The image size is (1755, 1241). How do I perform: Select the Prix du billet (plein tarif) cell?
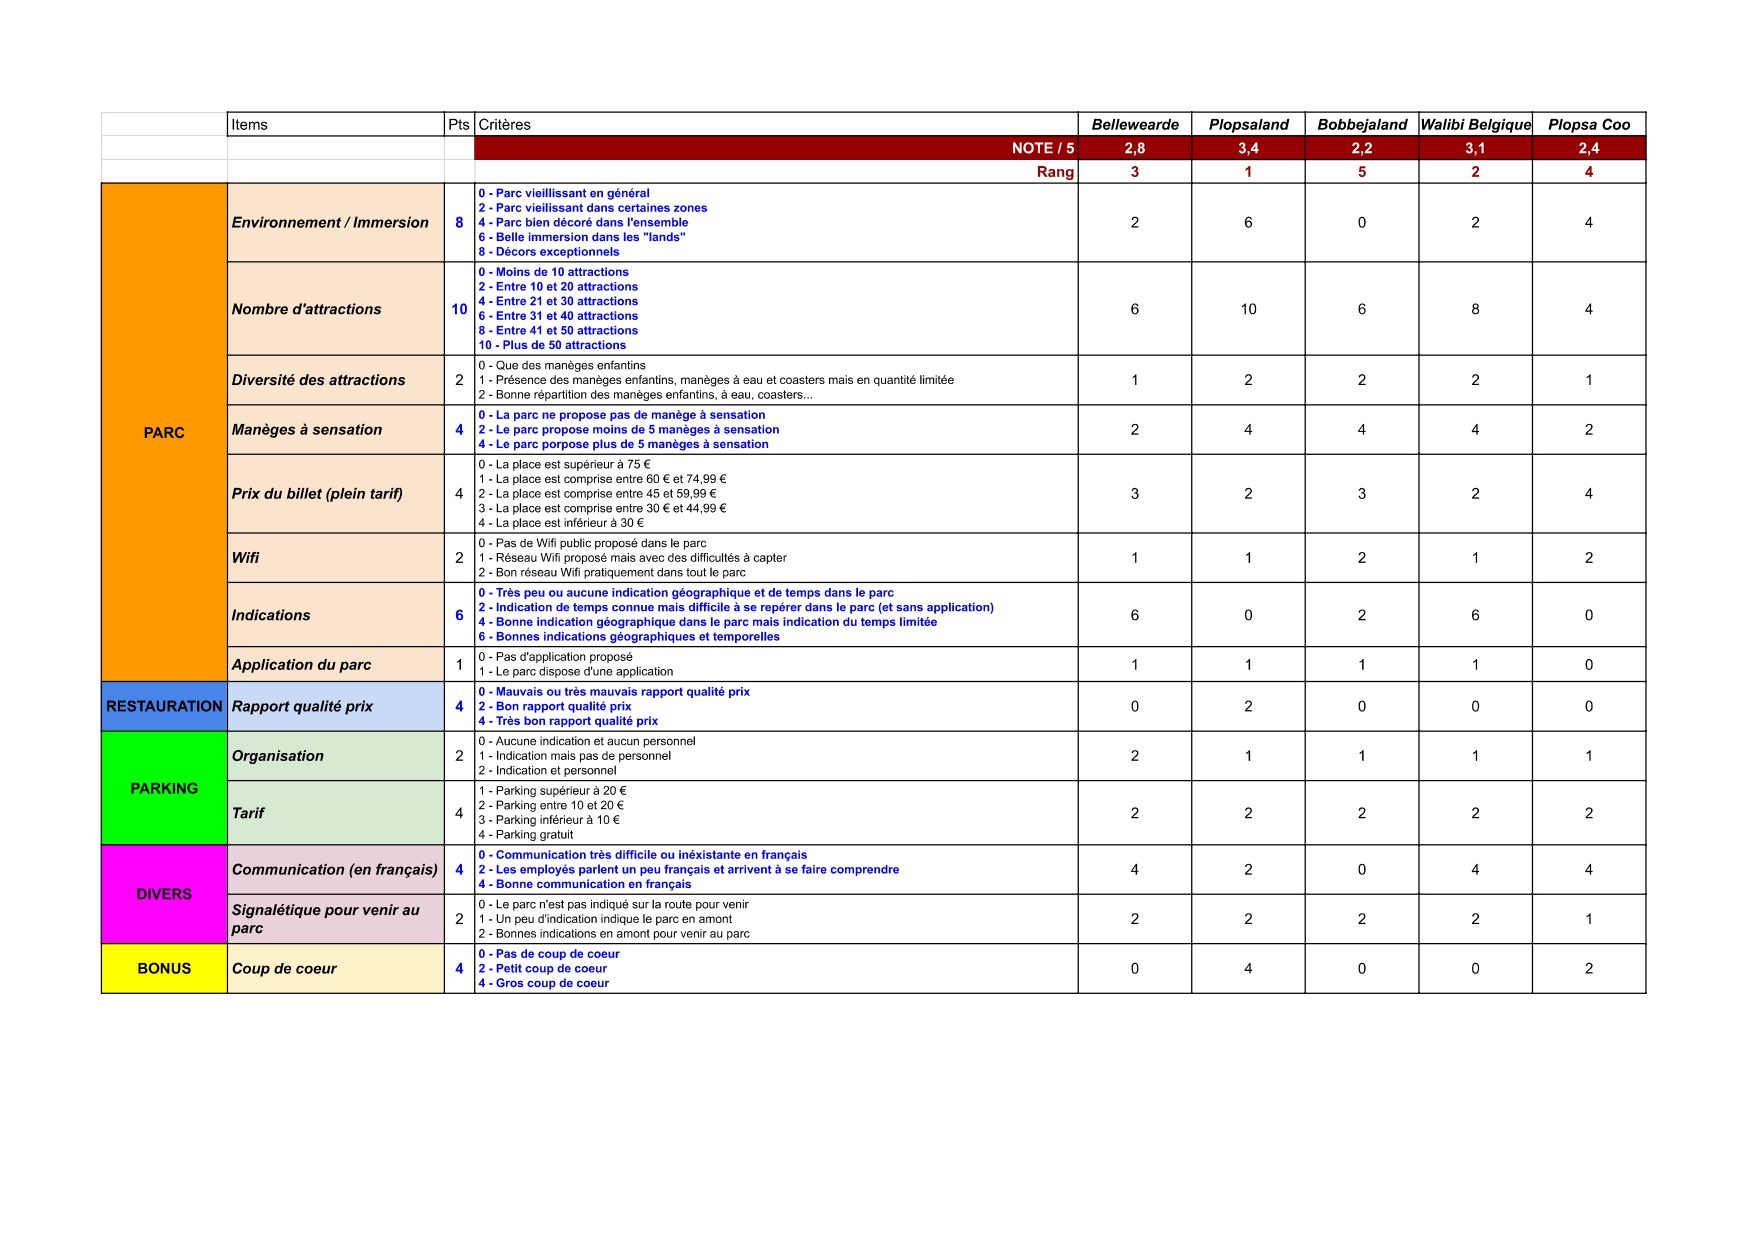click(335, 493)
